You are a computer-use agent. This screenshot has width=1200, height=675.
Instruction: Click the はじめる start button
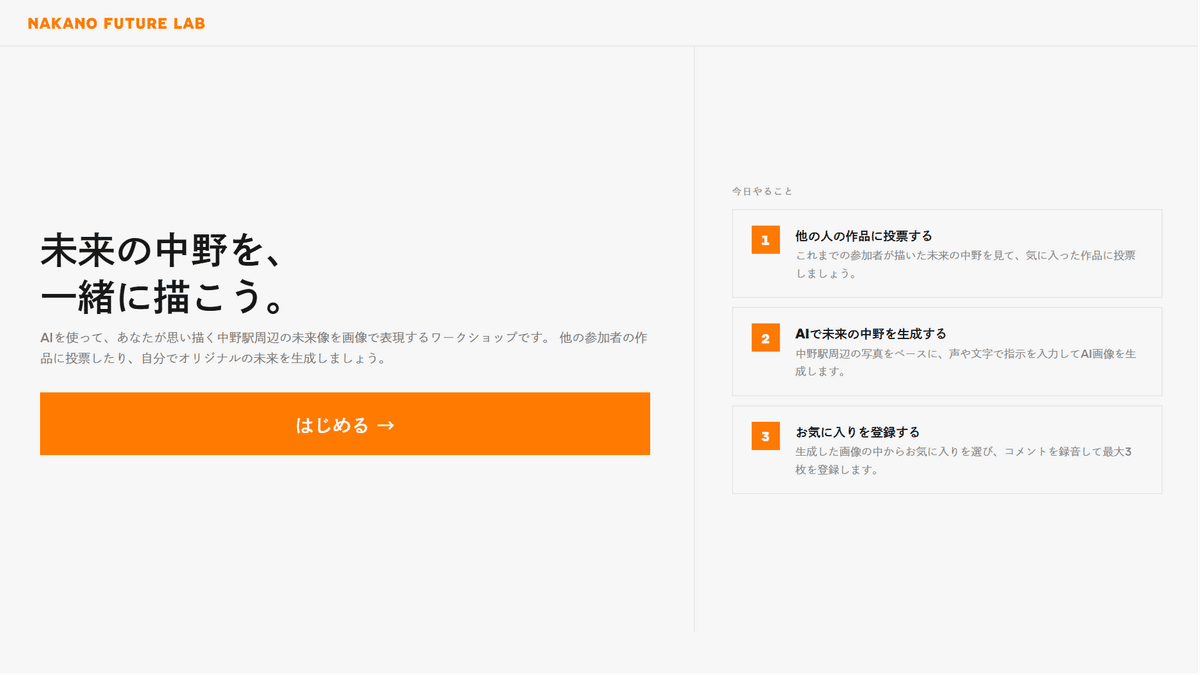(345, 424)
